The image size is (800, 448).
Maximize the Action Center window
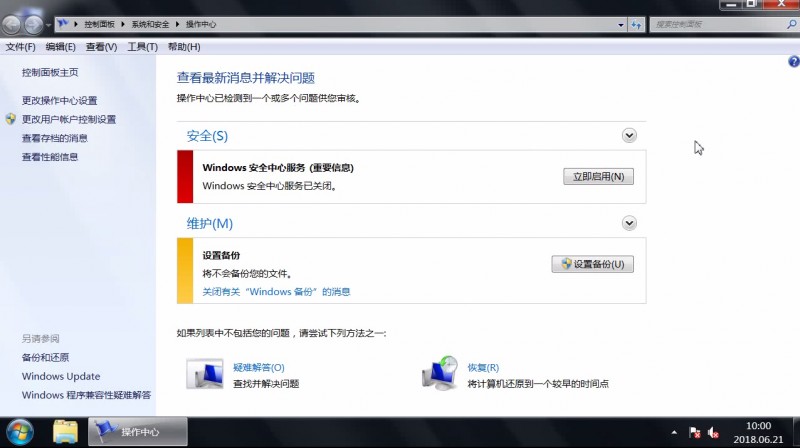tap(751, 4)
